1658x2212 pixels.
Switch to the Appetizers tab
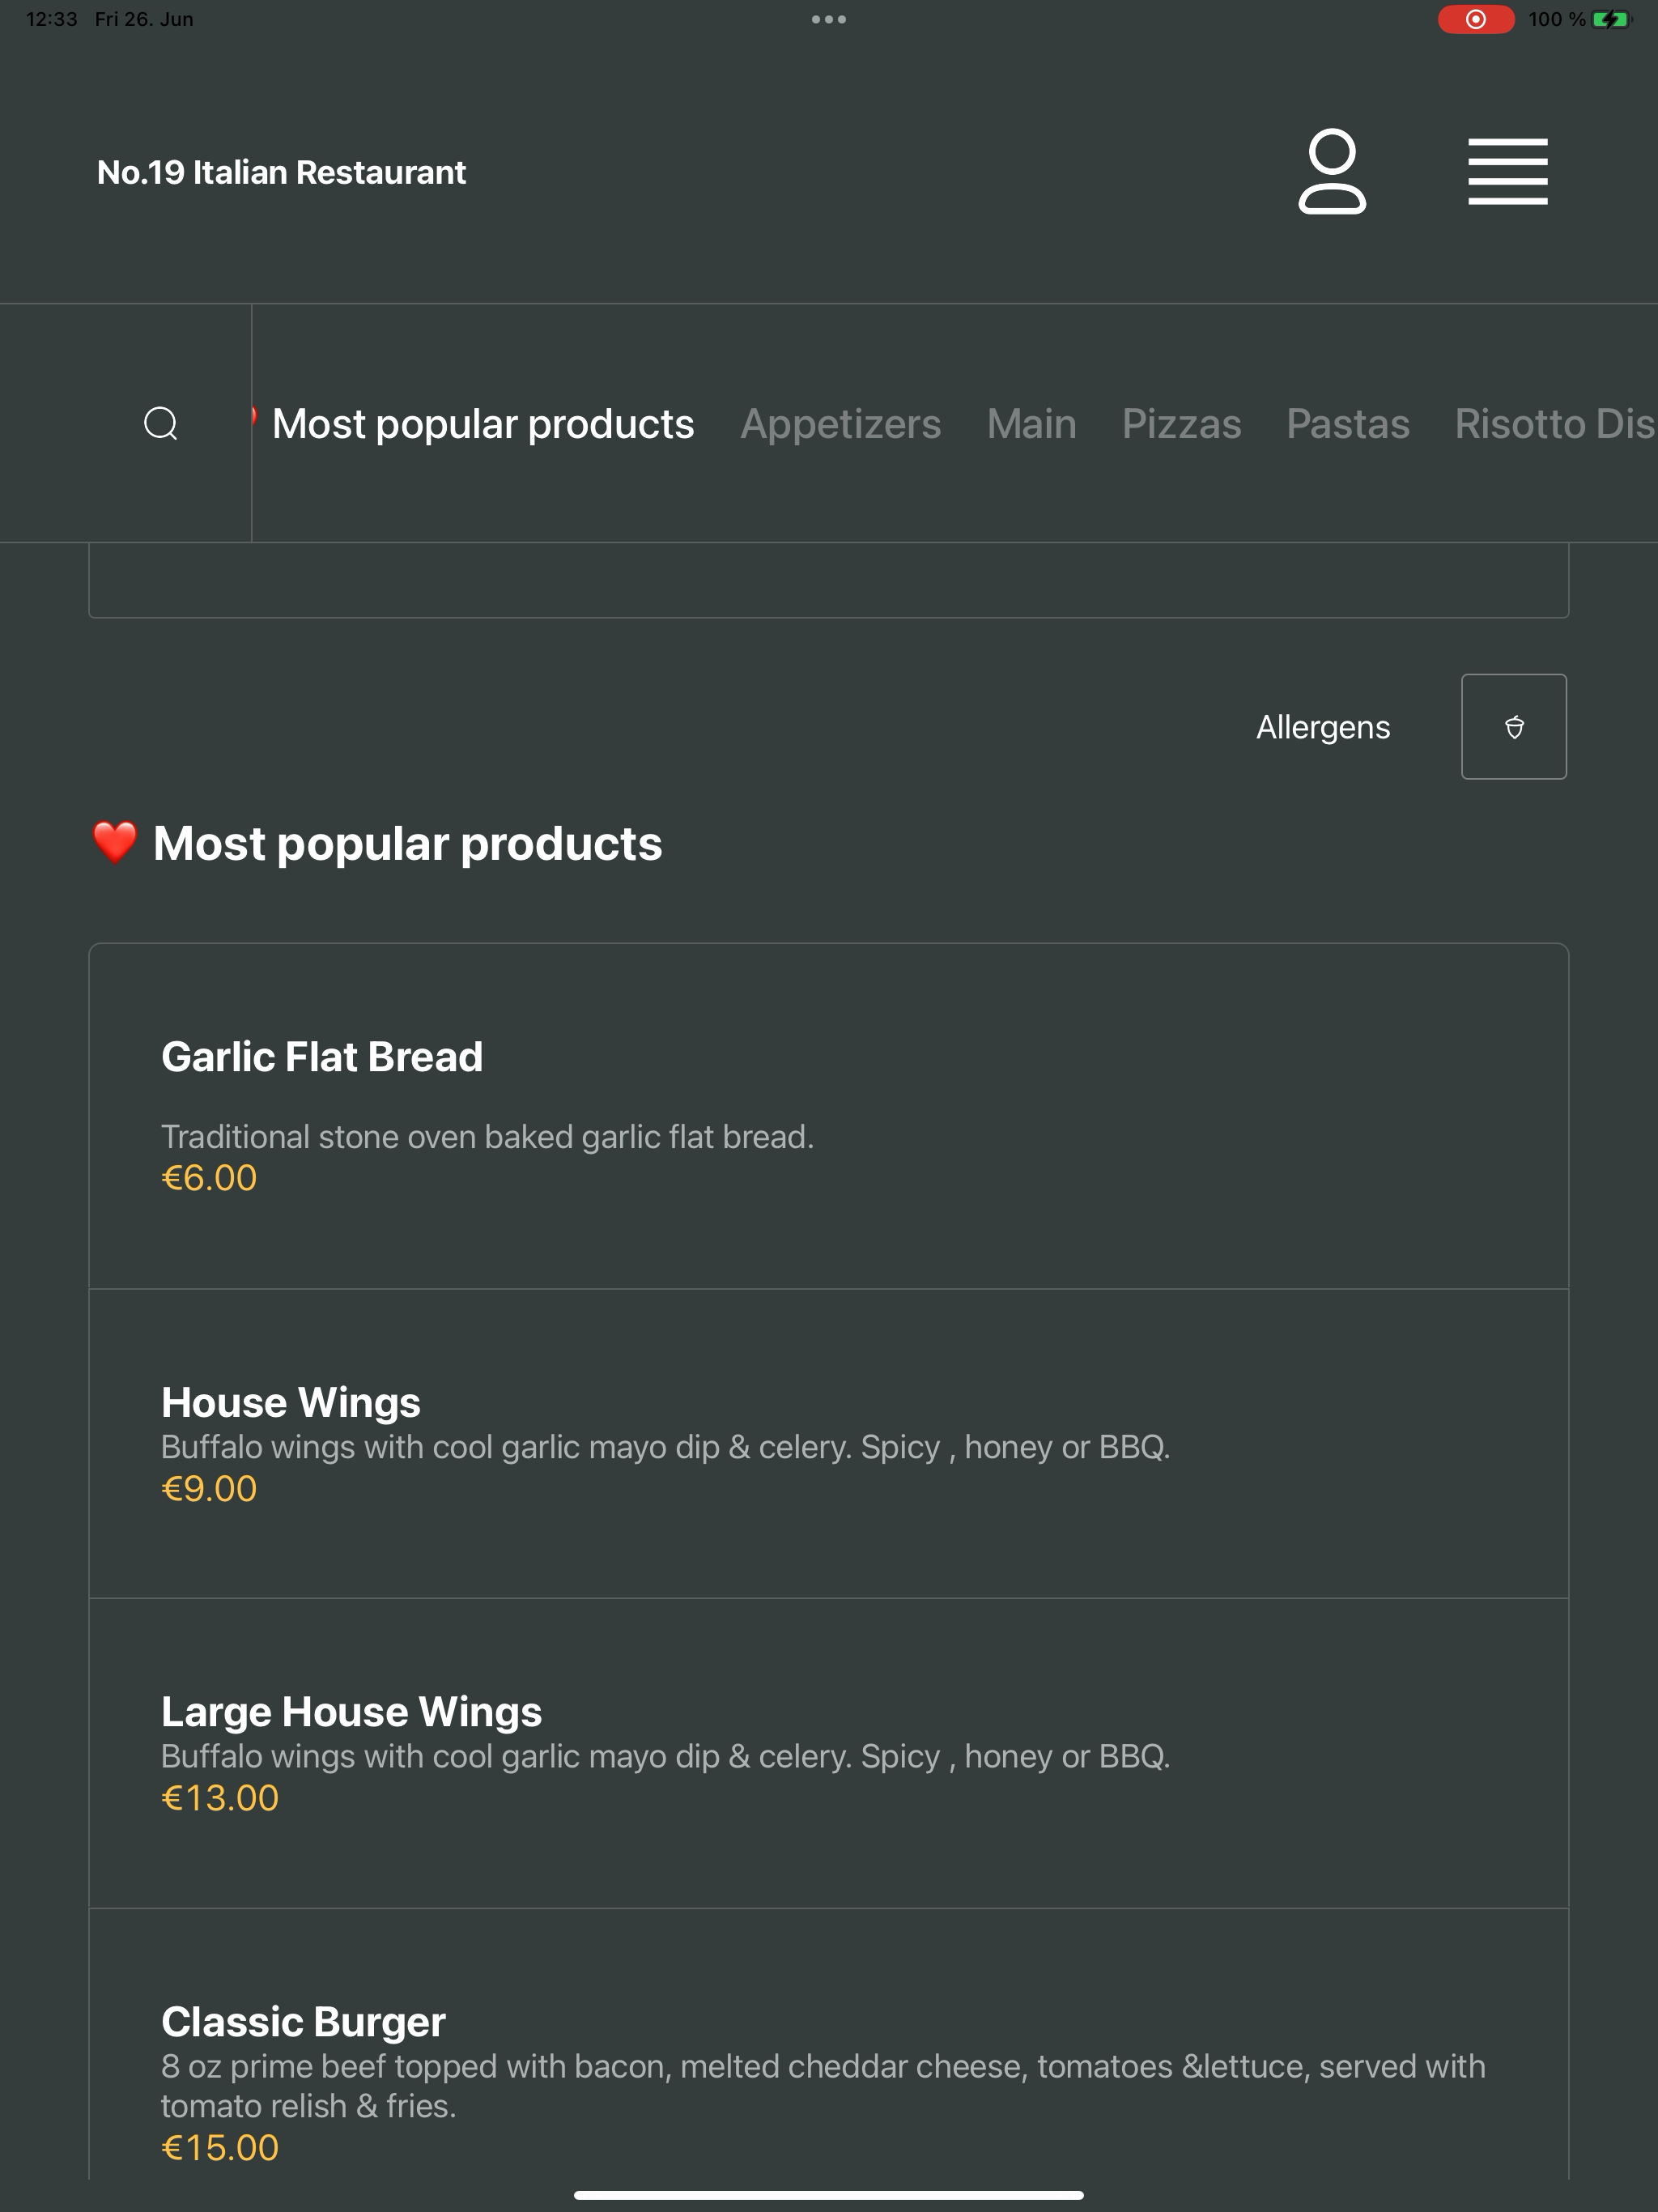coord(840,424)
